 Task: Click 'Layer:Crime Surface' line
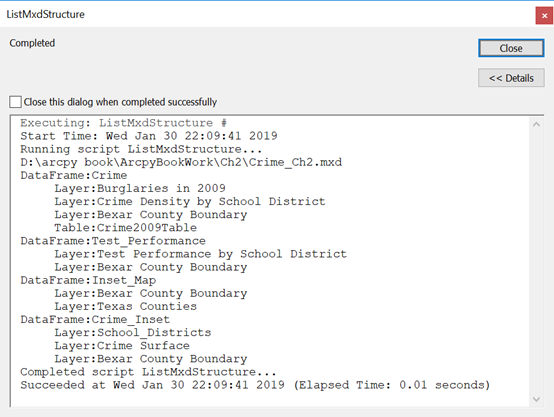tap(122, 346)
